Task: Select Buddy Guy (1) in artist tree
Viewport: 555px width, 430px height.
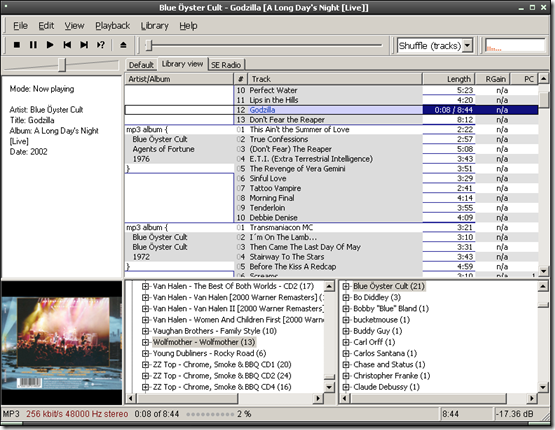Action: click(378, 331)
